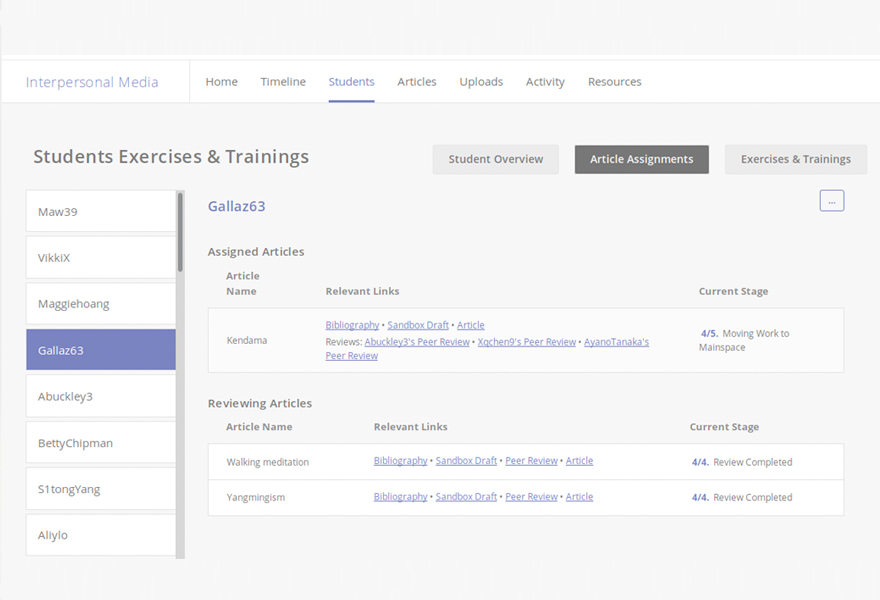Open Xqchen9's Peer Review link
The height and width of the screenshot is (600, 880).
pyautogui.click(x=527, y=342)
